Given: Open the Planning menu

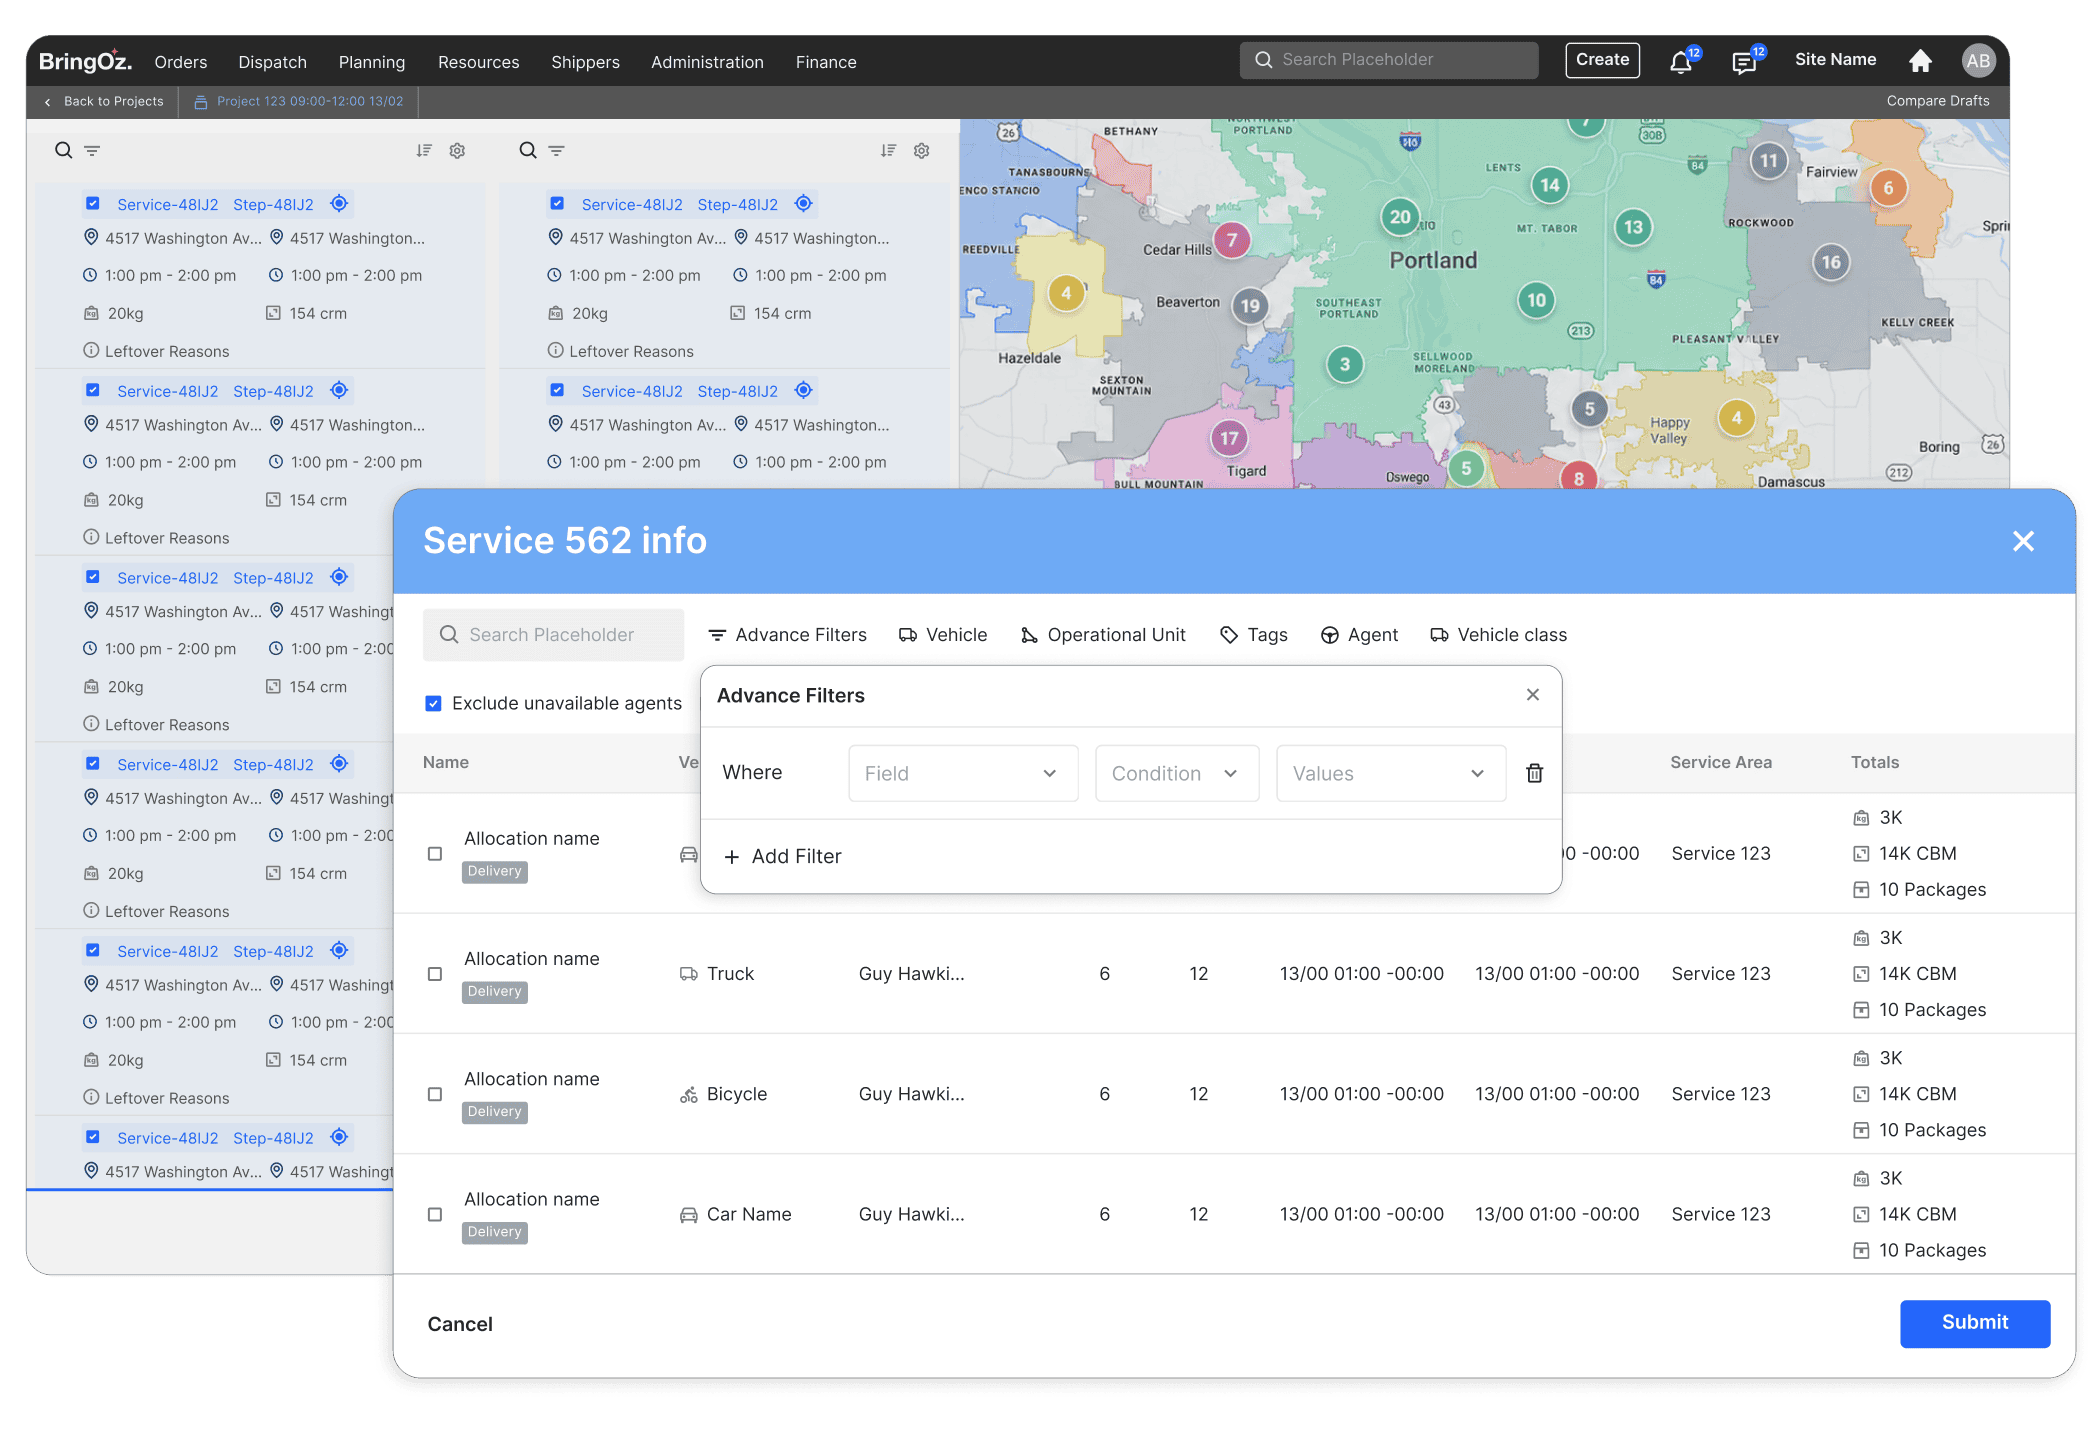Looking at the screenshot, I should click(x=372, y=62).
